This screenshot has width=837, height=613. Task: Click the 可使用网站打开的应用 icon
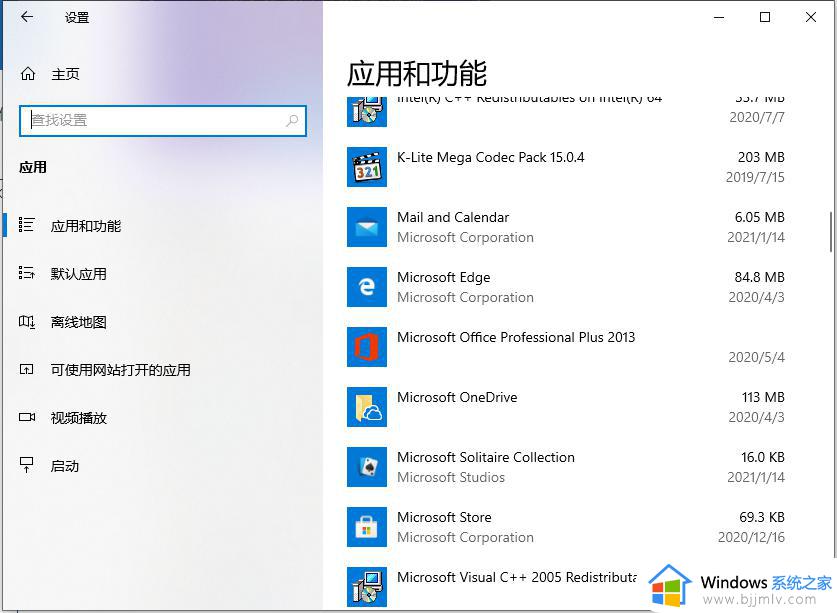pyautogui.click(x=27, y=369)
